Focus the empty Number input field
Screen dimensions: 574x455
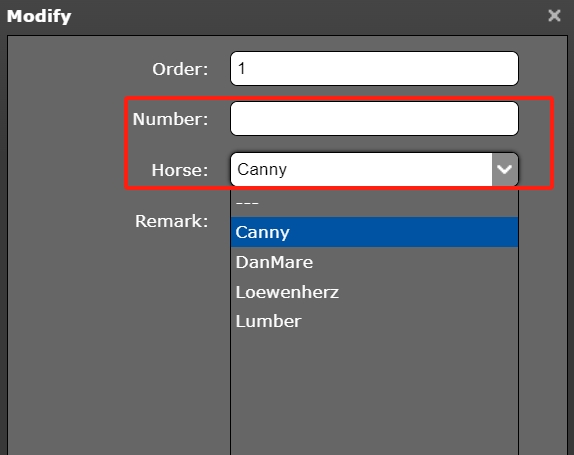[x=374, y=119]
